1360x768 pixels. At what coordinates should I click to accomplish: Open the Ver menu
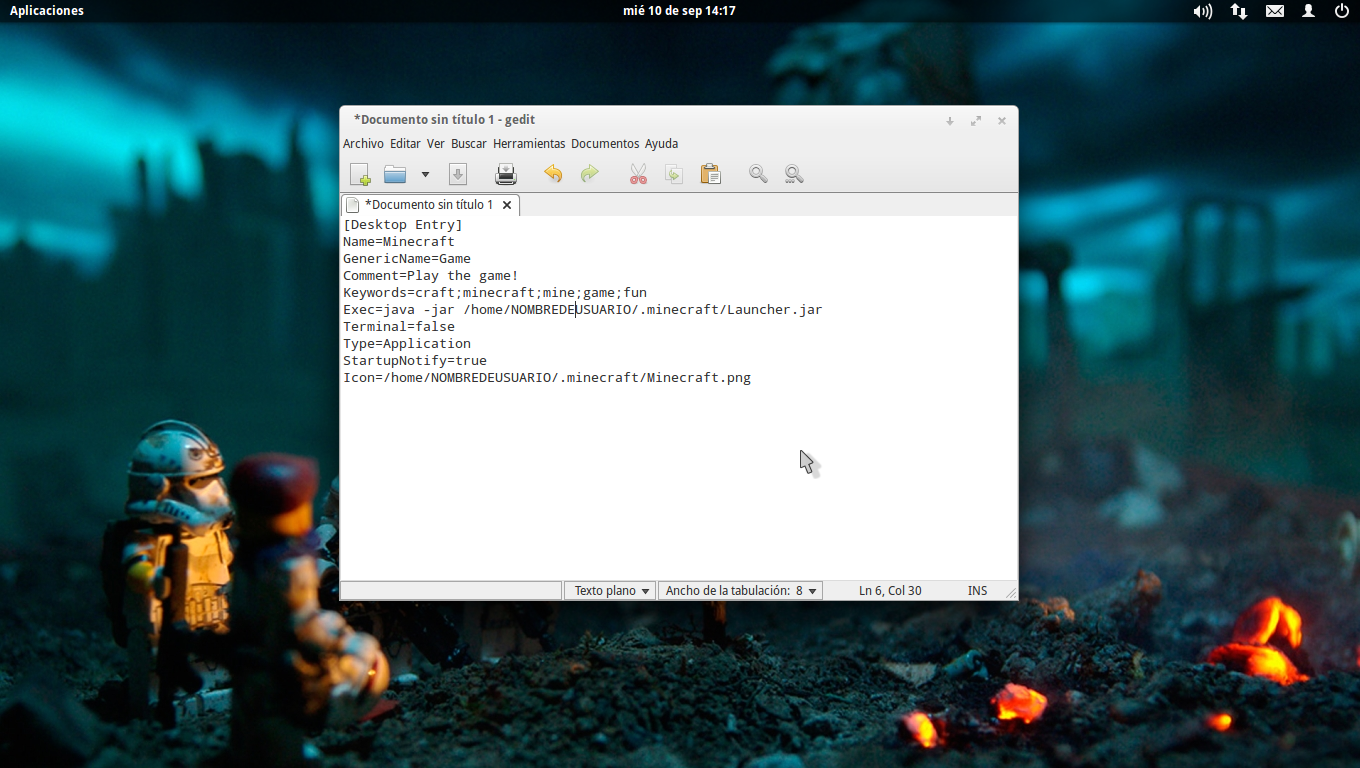tap(436, 144)
